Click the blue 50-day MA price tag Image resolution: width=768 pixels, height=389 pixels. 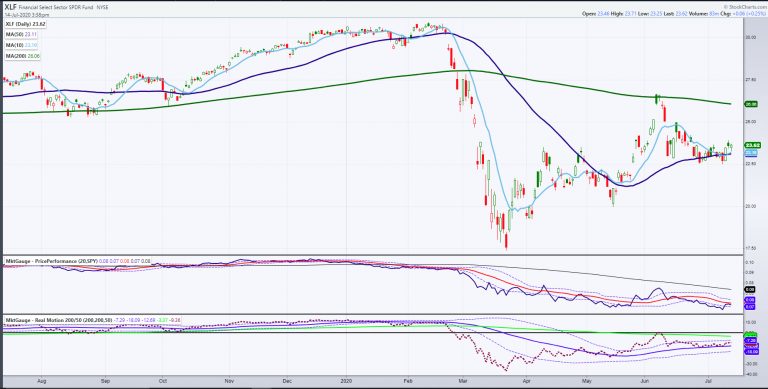pyautogui.click(x=751, y=152)
